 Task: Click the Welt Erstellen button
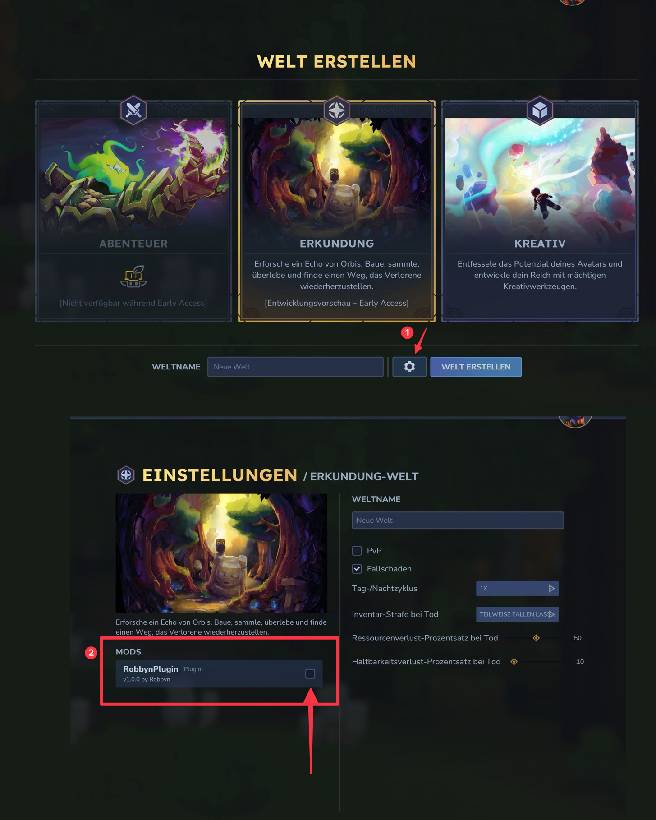pos(476,367)
